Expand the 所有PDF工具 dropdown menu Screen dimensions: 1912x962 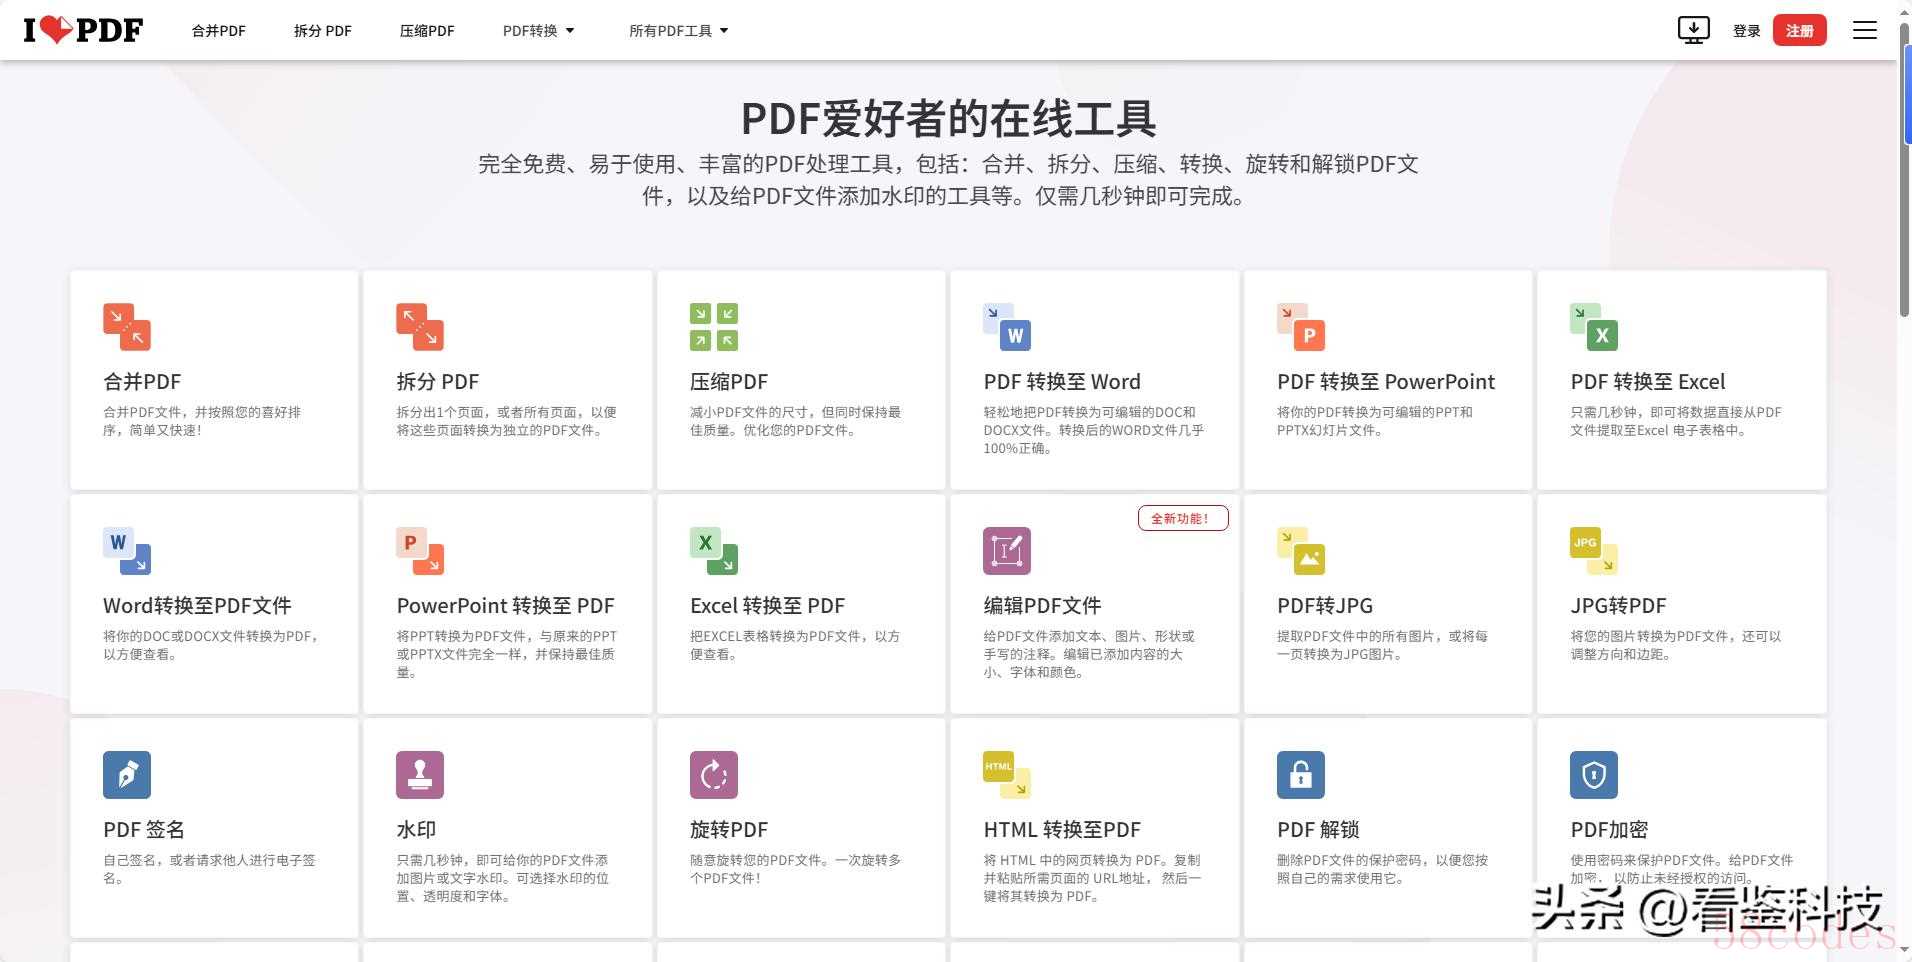(678, 31)
